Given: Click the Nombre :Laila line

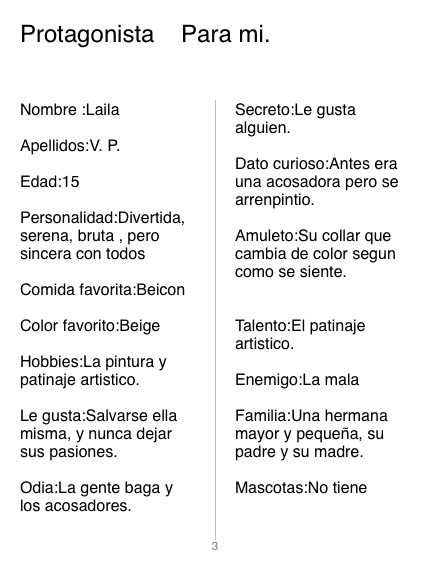Looking at the screenshot, I should coord(70,110).
